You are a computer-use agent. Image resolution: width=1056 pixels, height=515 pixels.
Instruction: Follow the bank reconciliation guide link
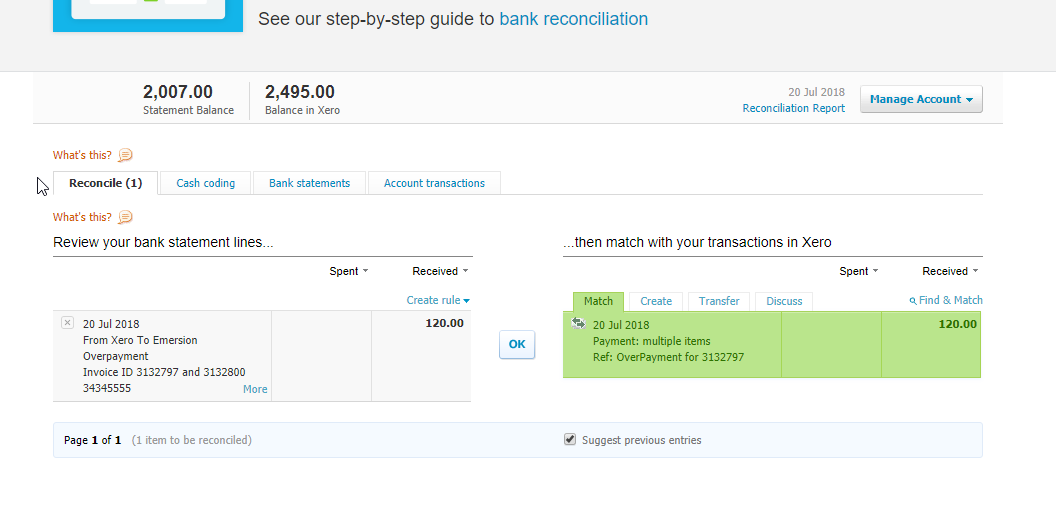point(573,19)
